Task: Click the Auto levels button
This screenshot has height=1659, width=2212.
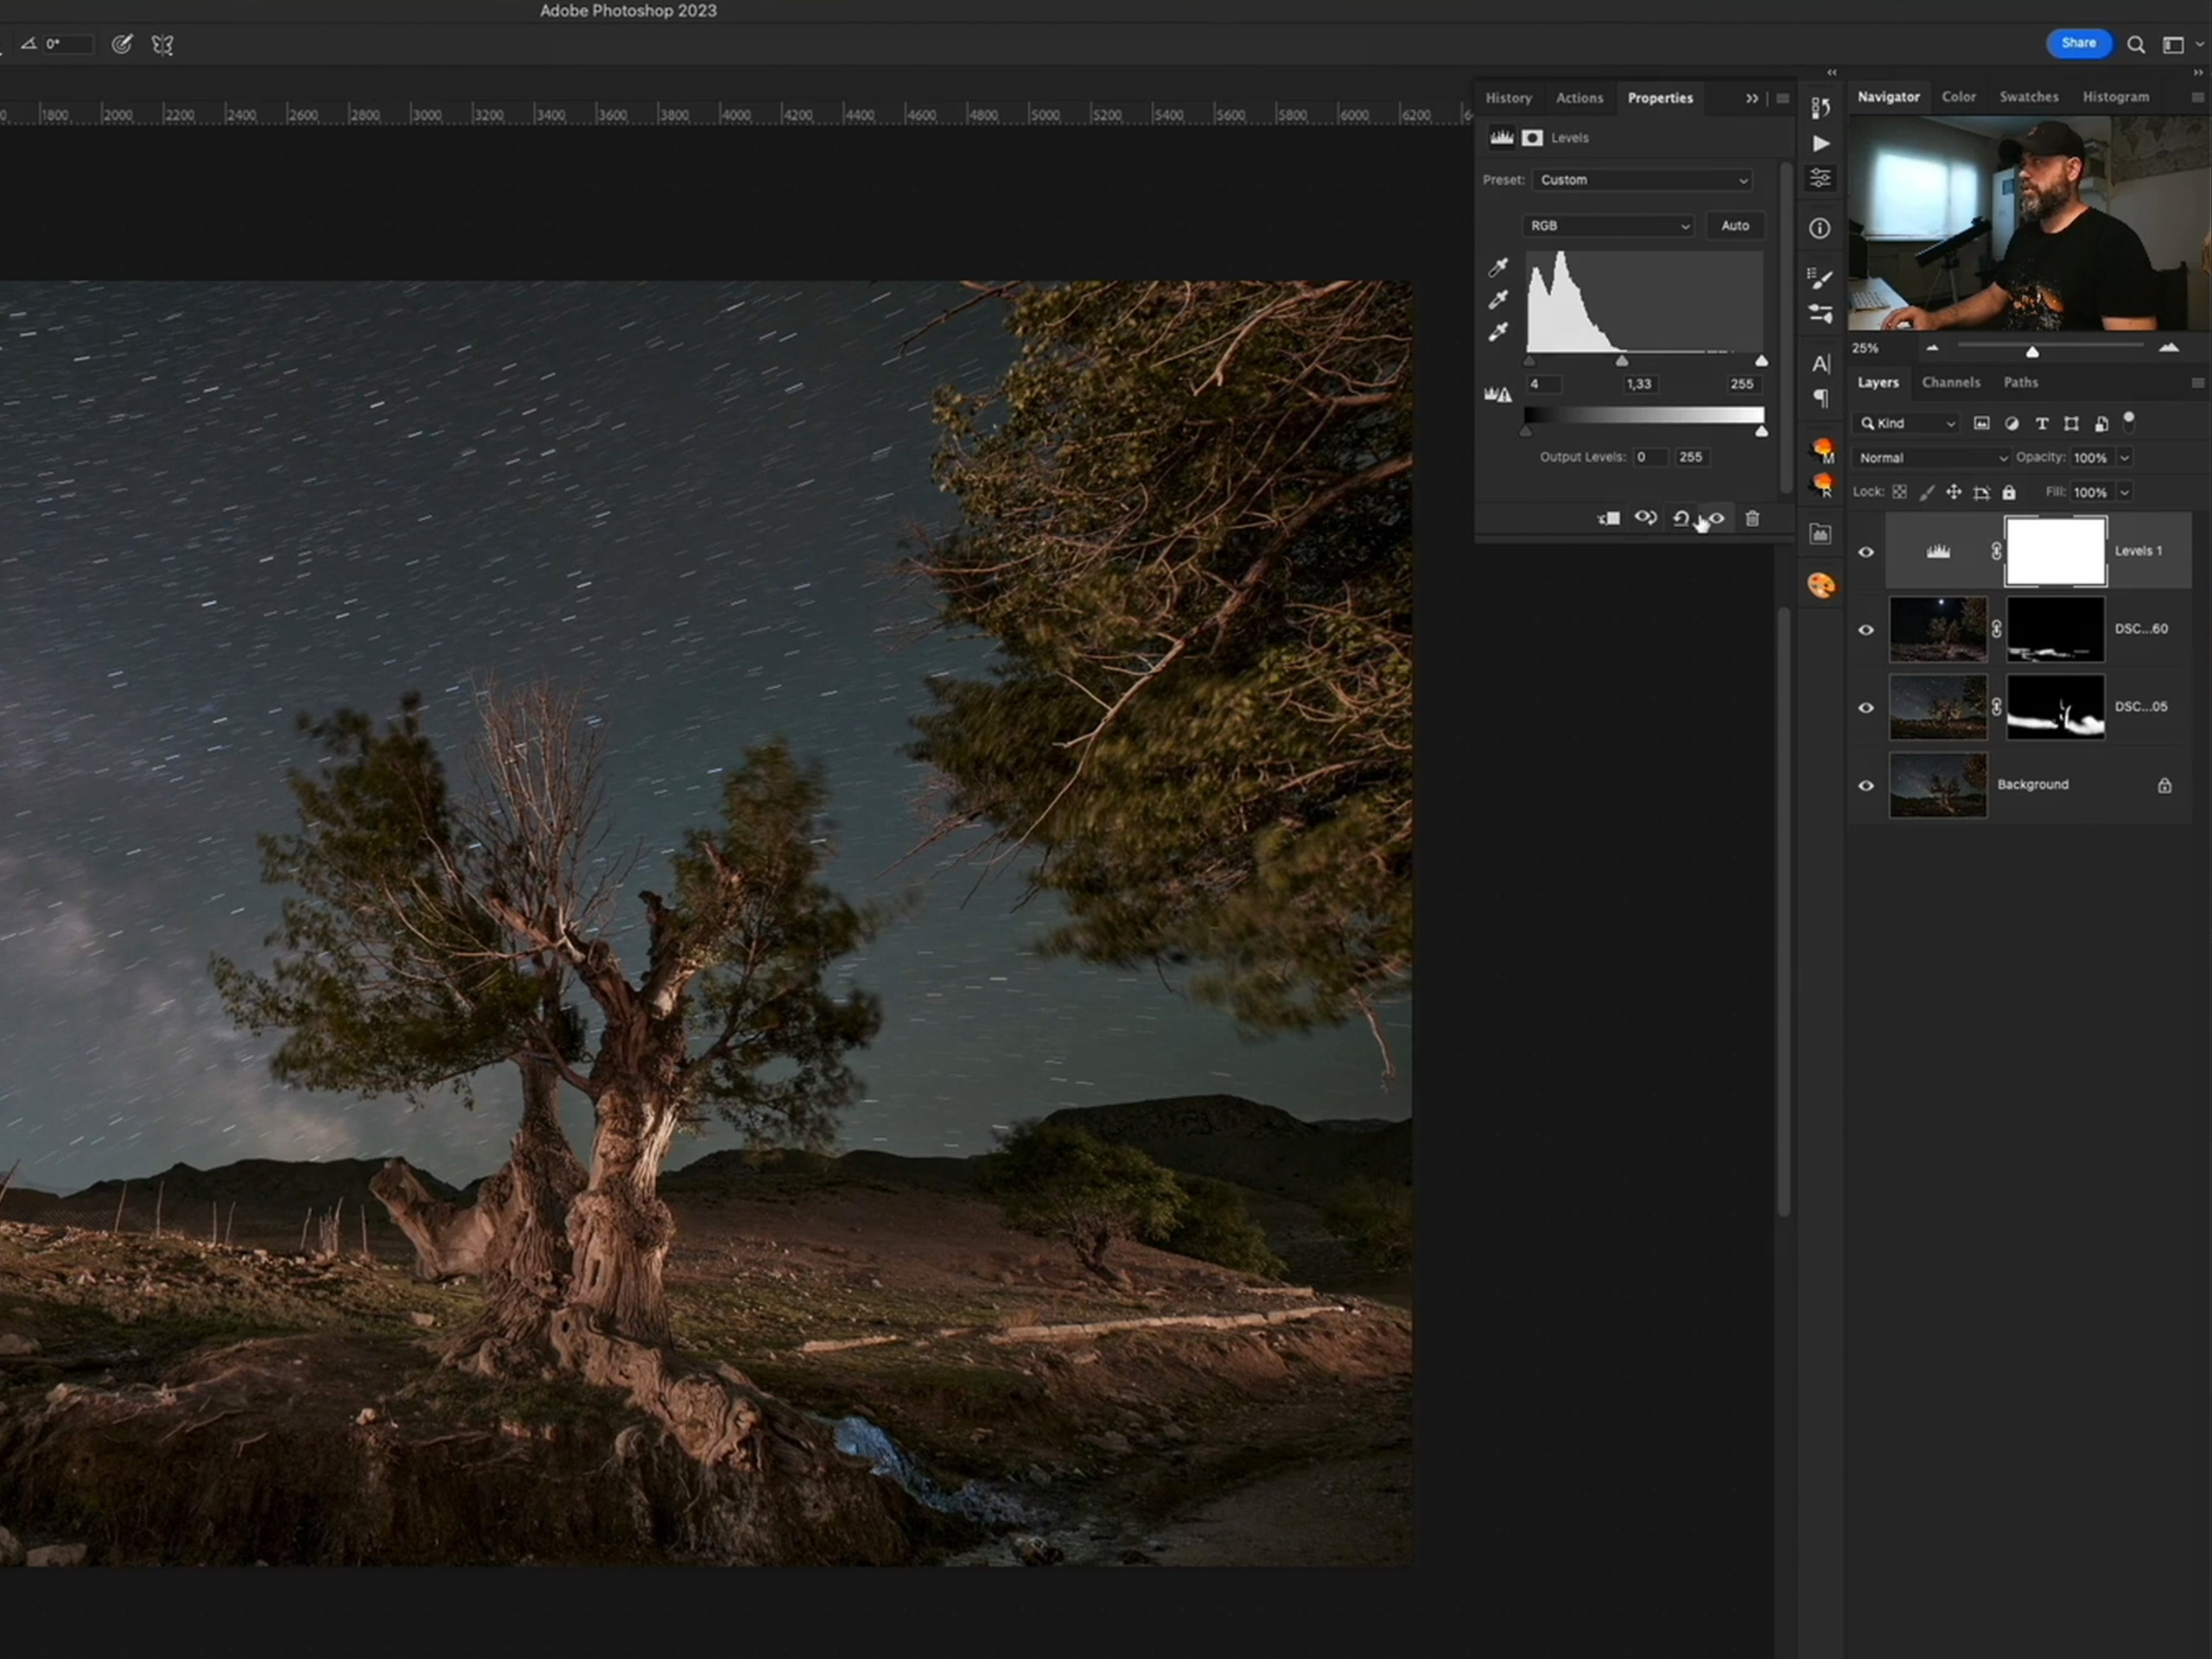Action: (1734, 226)
